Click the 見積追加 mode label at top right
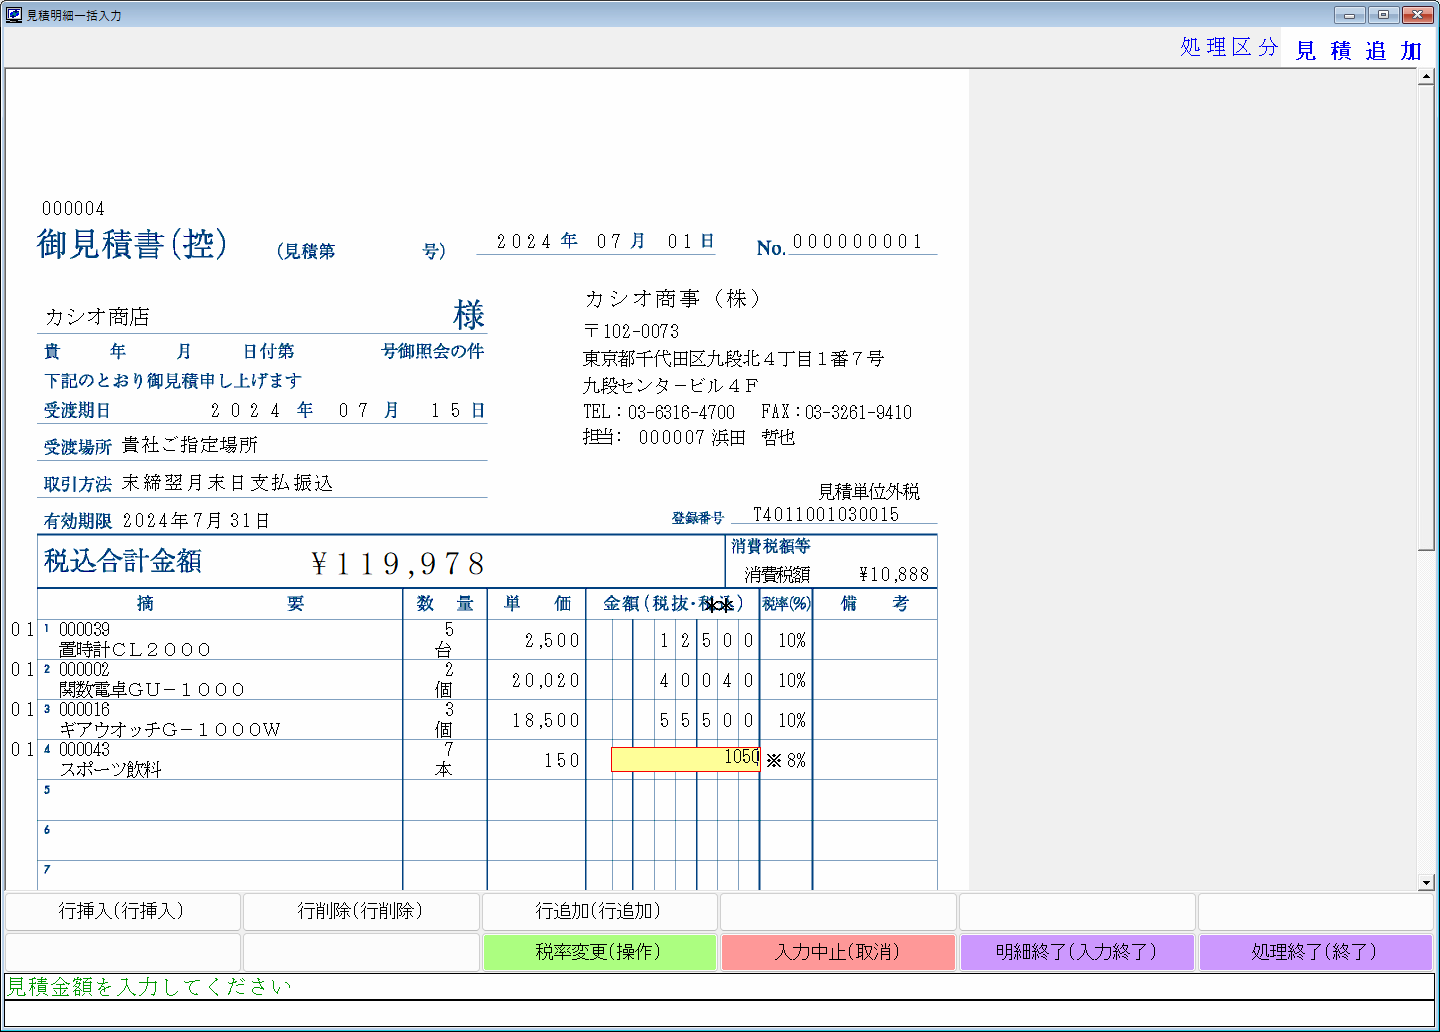The width and height of the screenshot is (1440, 1032). (1358, 50)
